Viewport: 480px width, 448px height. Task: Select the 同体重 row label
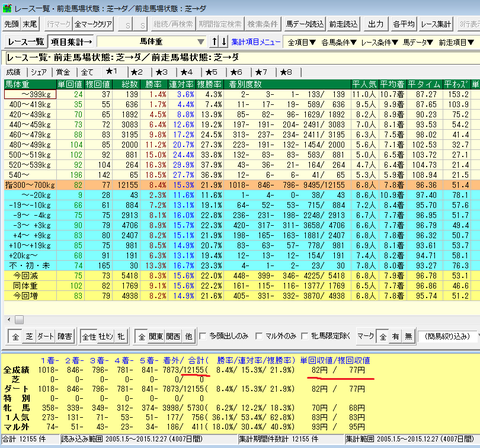coord(30,286)
